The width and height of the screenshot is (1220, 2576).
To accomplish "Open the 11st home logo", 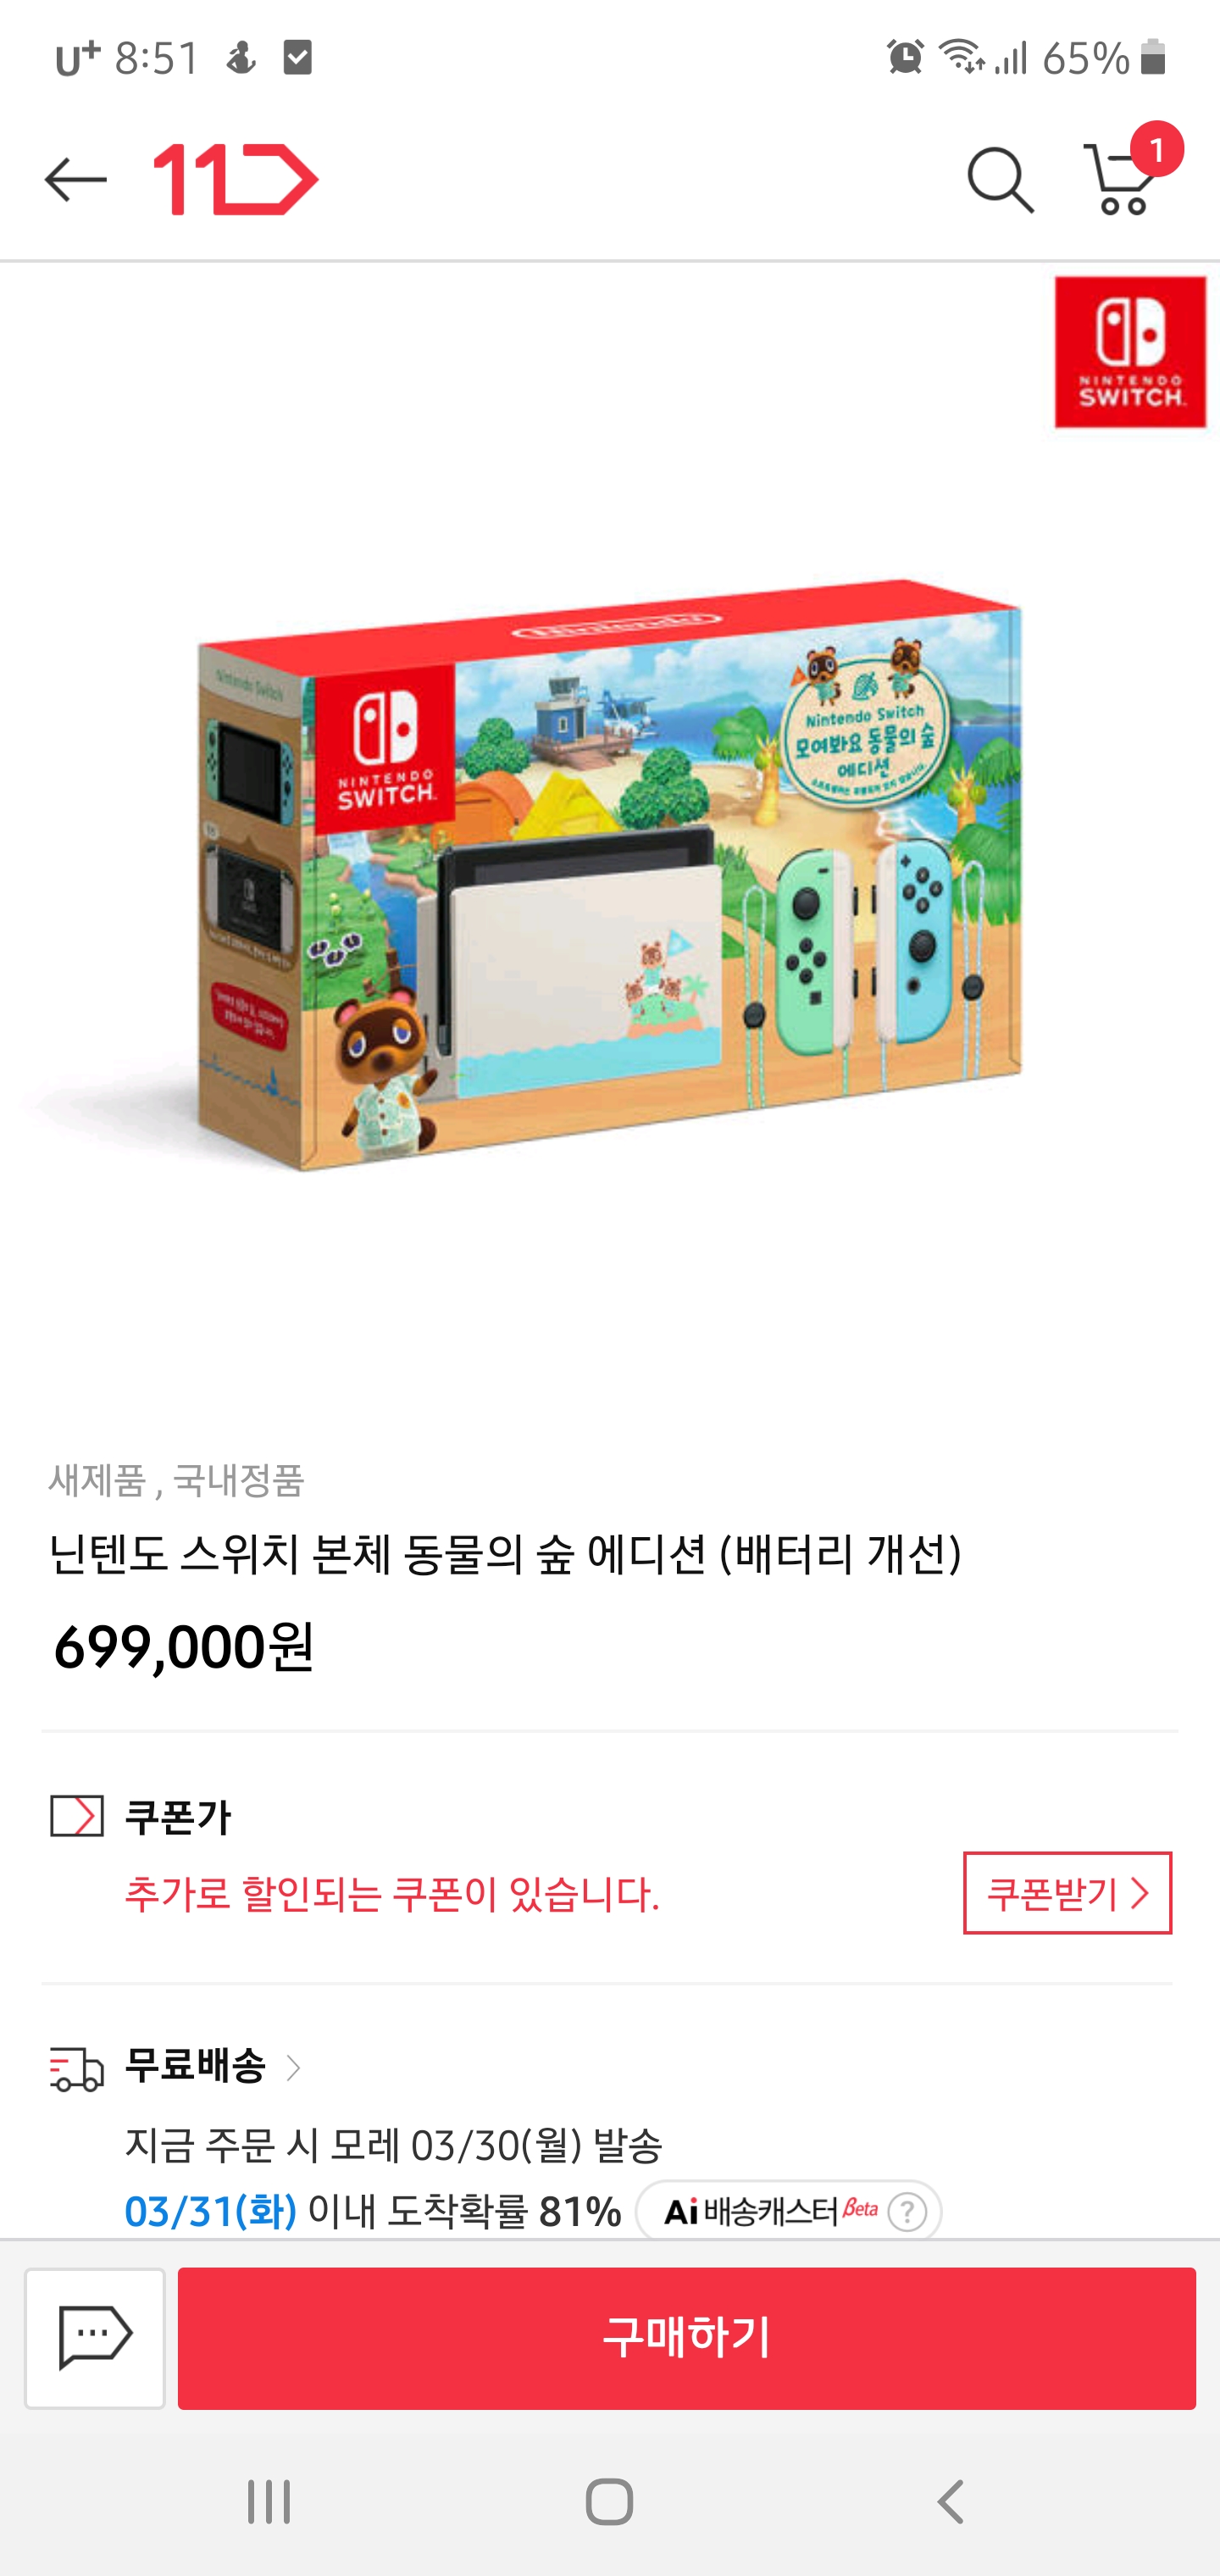I will point(236,180).
